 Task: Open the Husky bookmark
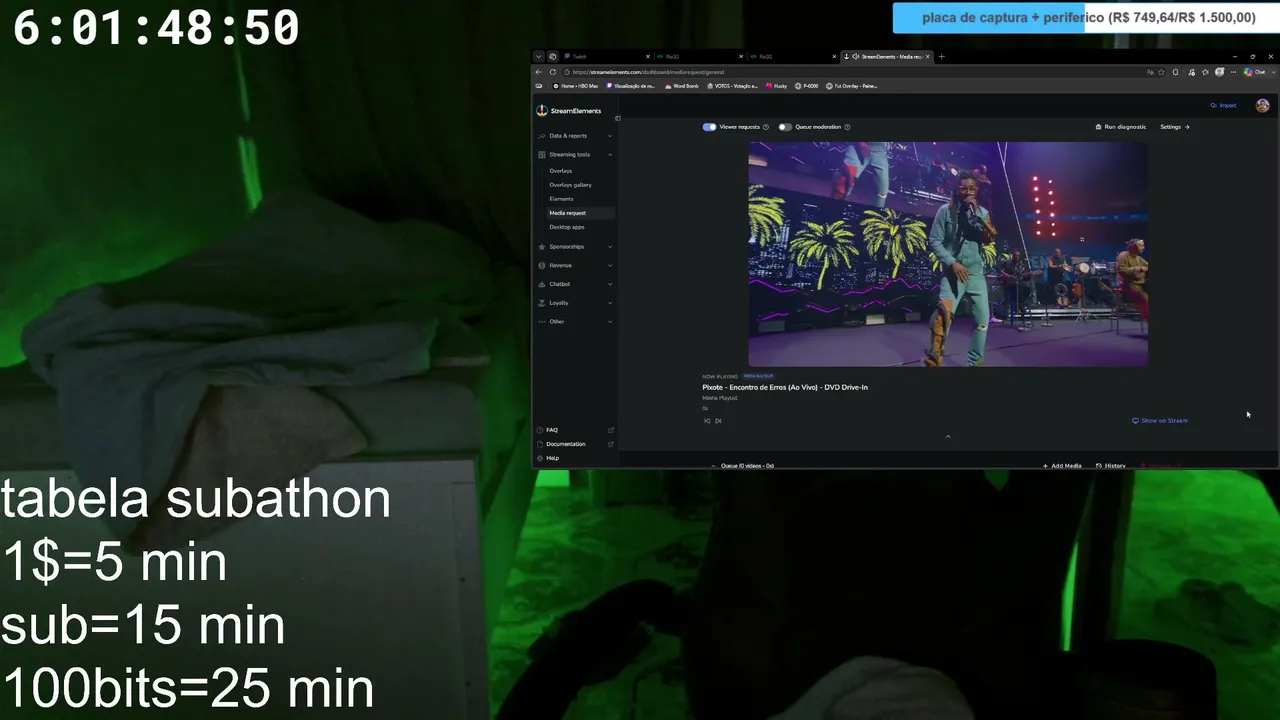pos(777,86)
